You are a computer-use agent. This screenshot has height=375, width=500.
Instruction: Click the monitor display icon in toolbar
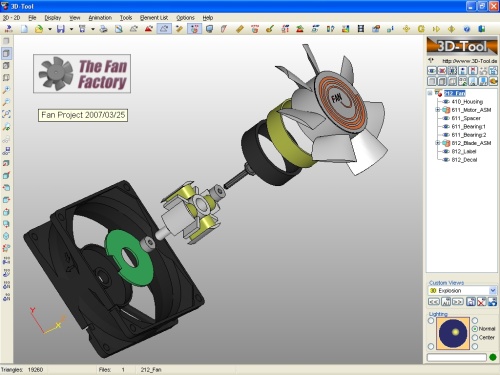(209, 29)
